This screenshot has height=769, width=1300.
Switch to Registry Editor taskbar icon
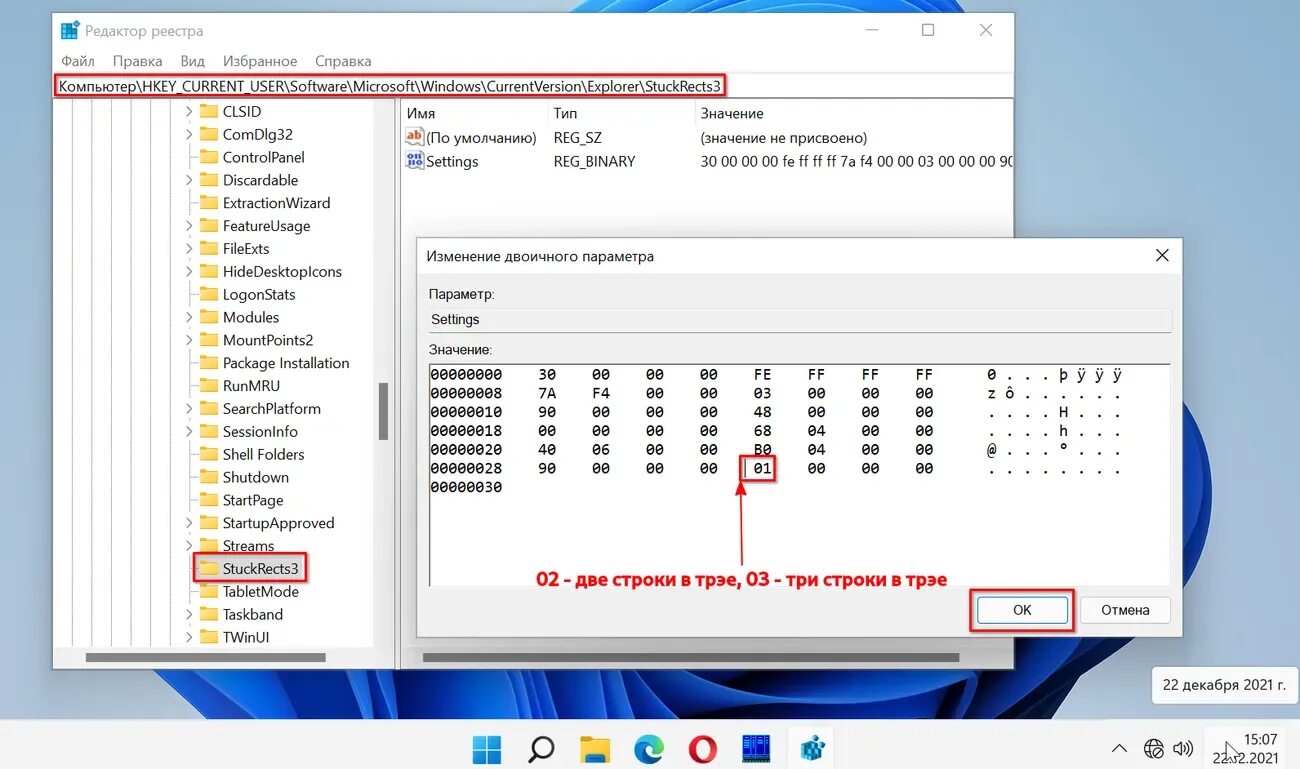point(811,748)
